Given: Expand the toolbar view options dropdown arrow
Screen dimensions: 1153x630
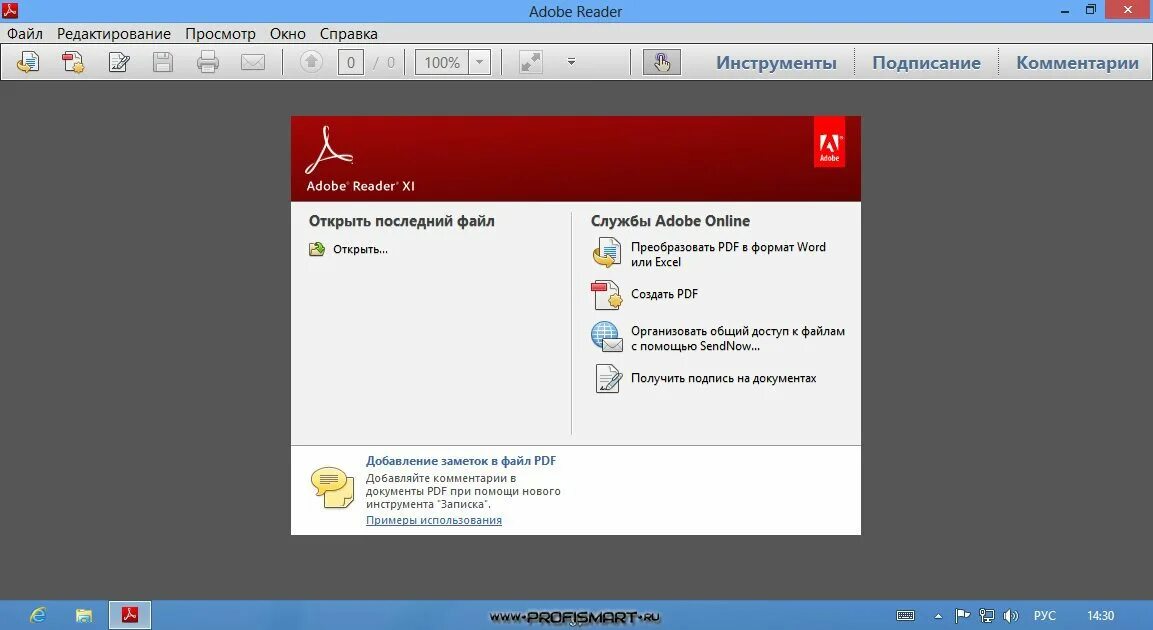Looking at the screenshot, I should (571, 62).
